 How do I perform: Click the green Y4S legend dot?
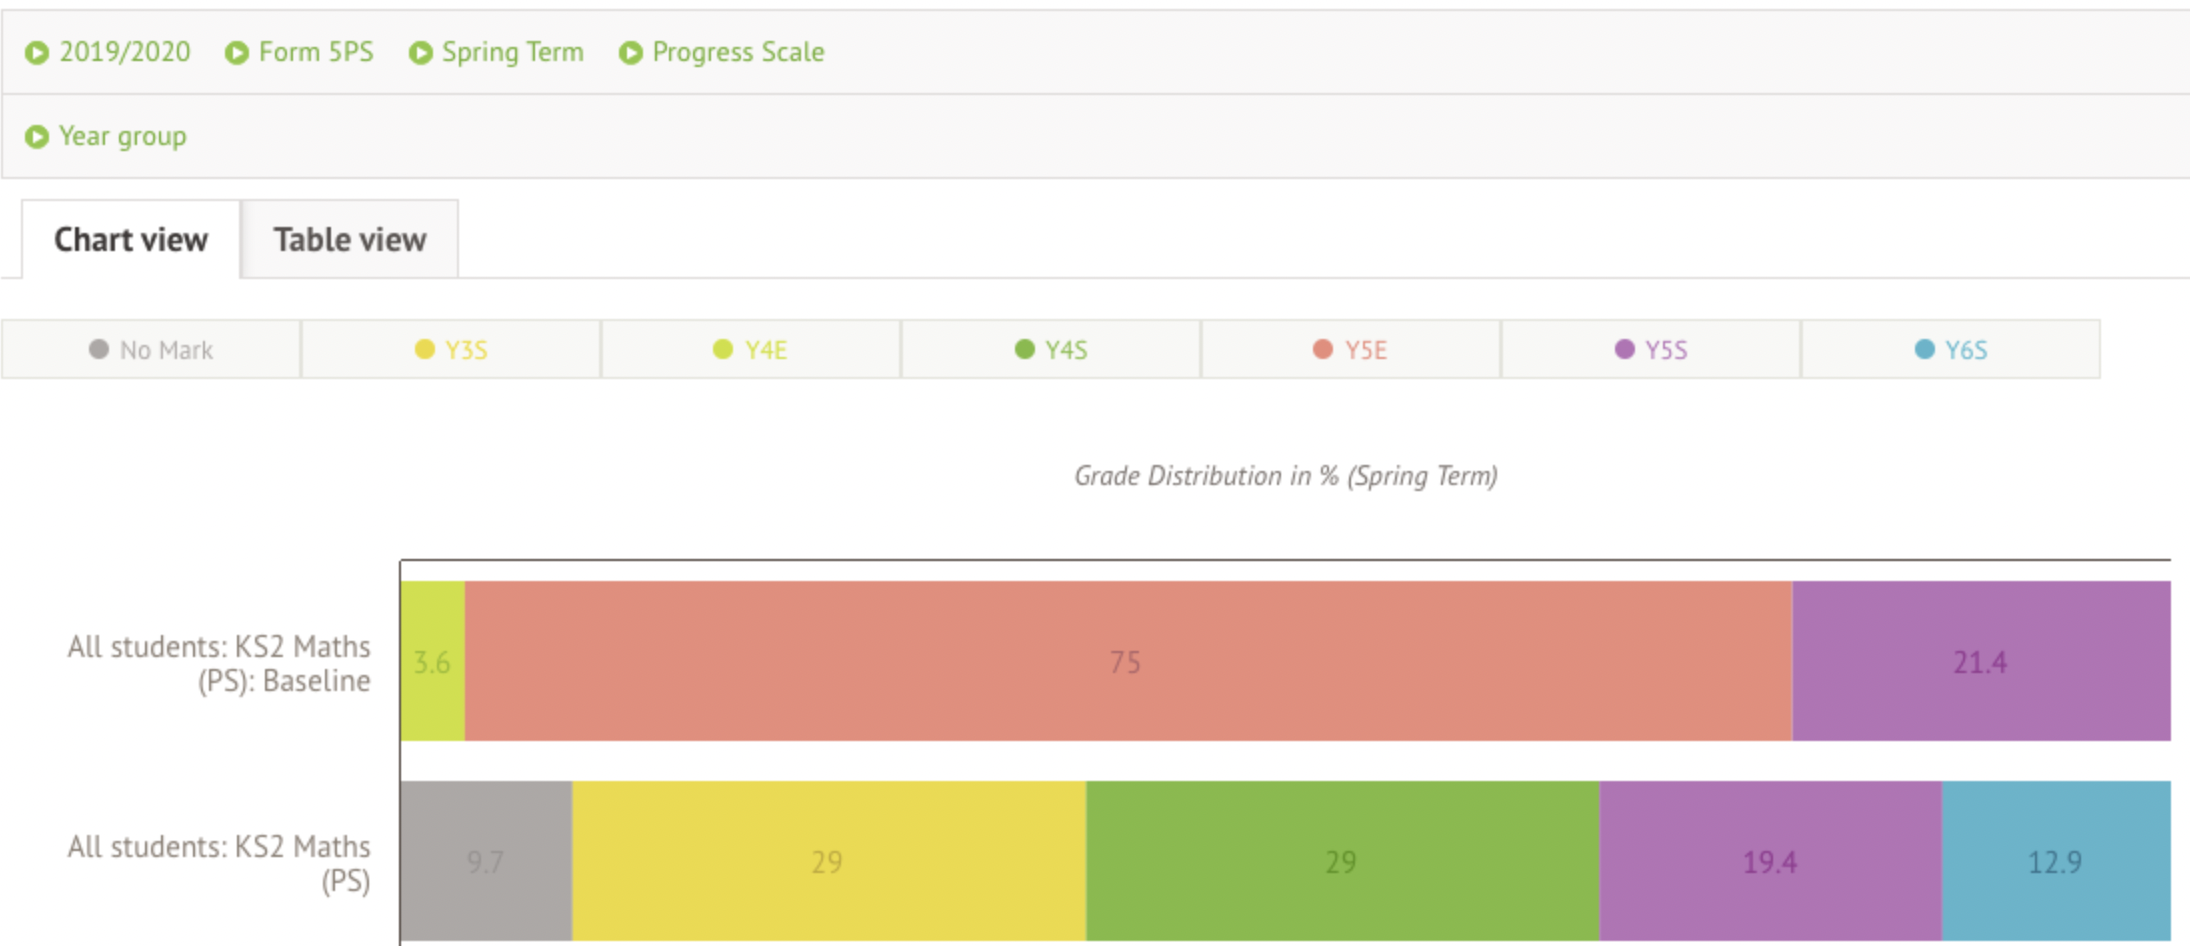pos(1024,349)
